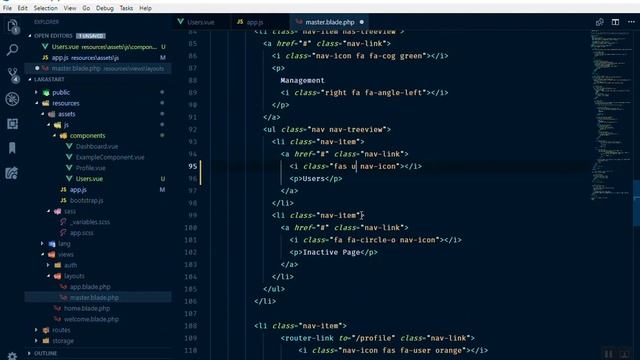Screen dimensions: 640x360
Task: Open the Extensions view in activity bar
Action: 12,124
